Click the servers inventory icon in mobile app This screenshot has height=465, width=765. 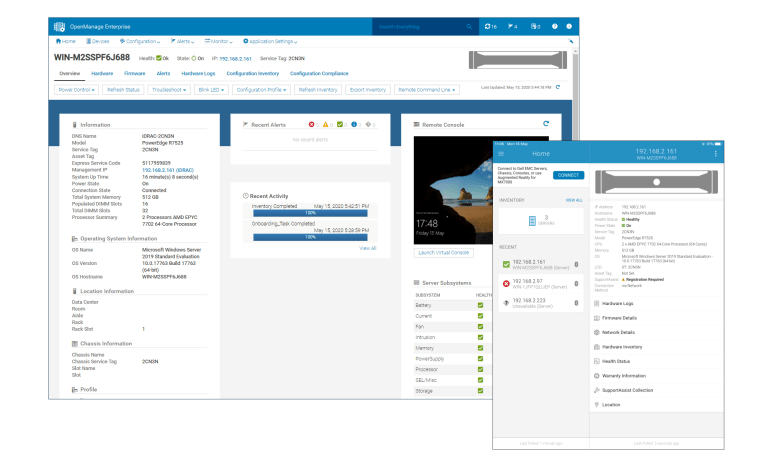coord(532,221)
